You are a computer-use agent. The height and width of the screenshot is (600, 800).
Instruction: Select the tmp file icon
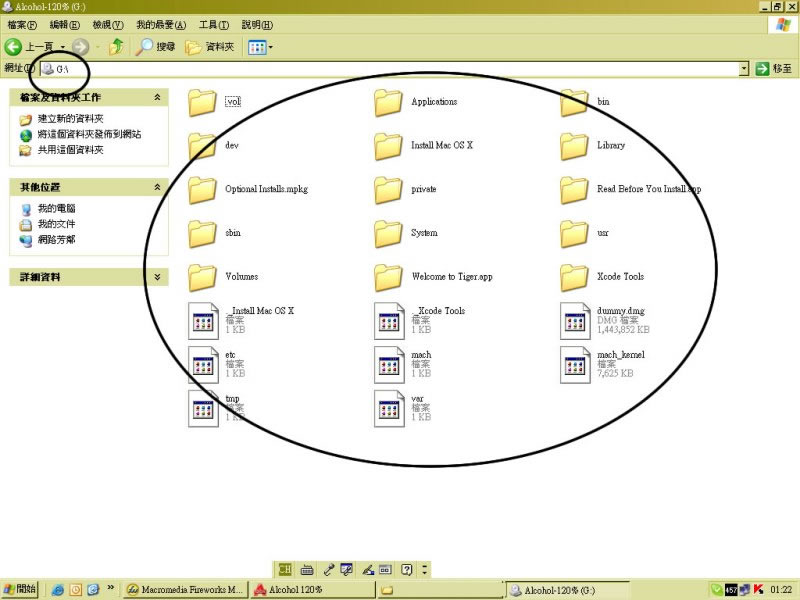(x=203, y=409)
